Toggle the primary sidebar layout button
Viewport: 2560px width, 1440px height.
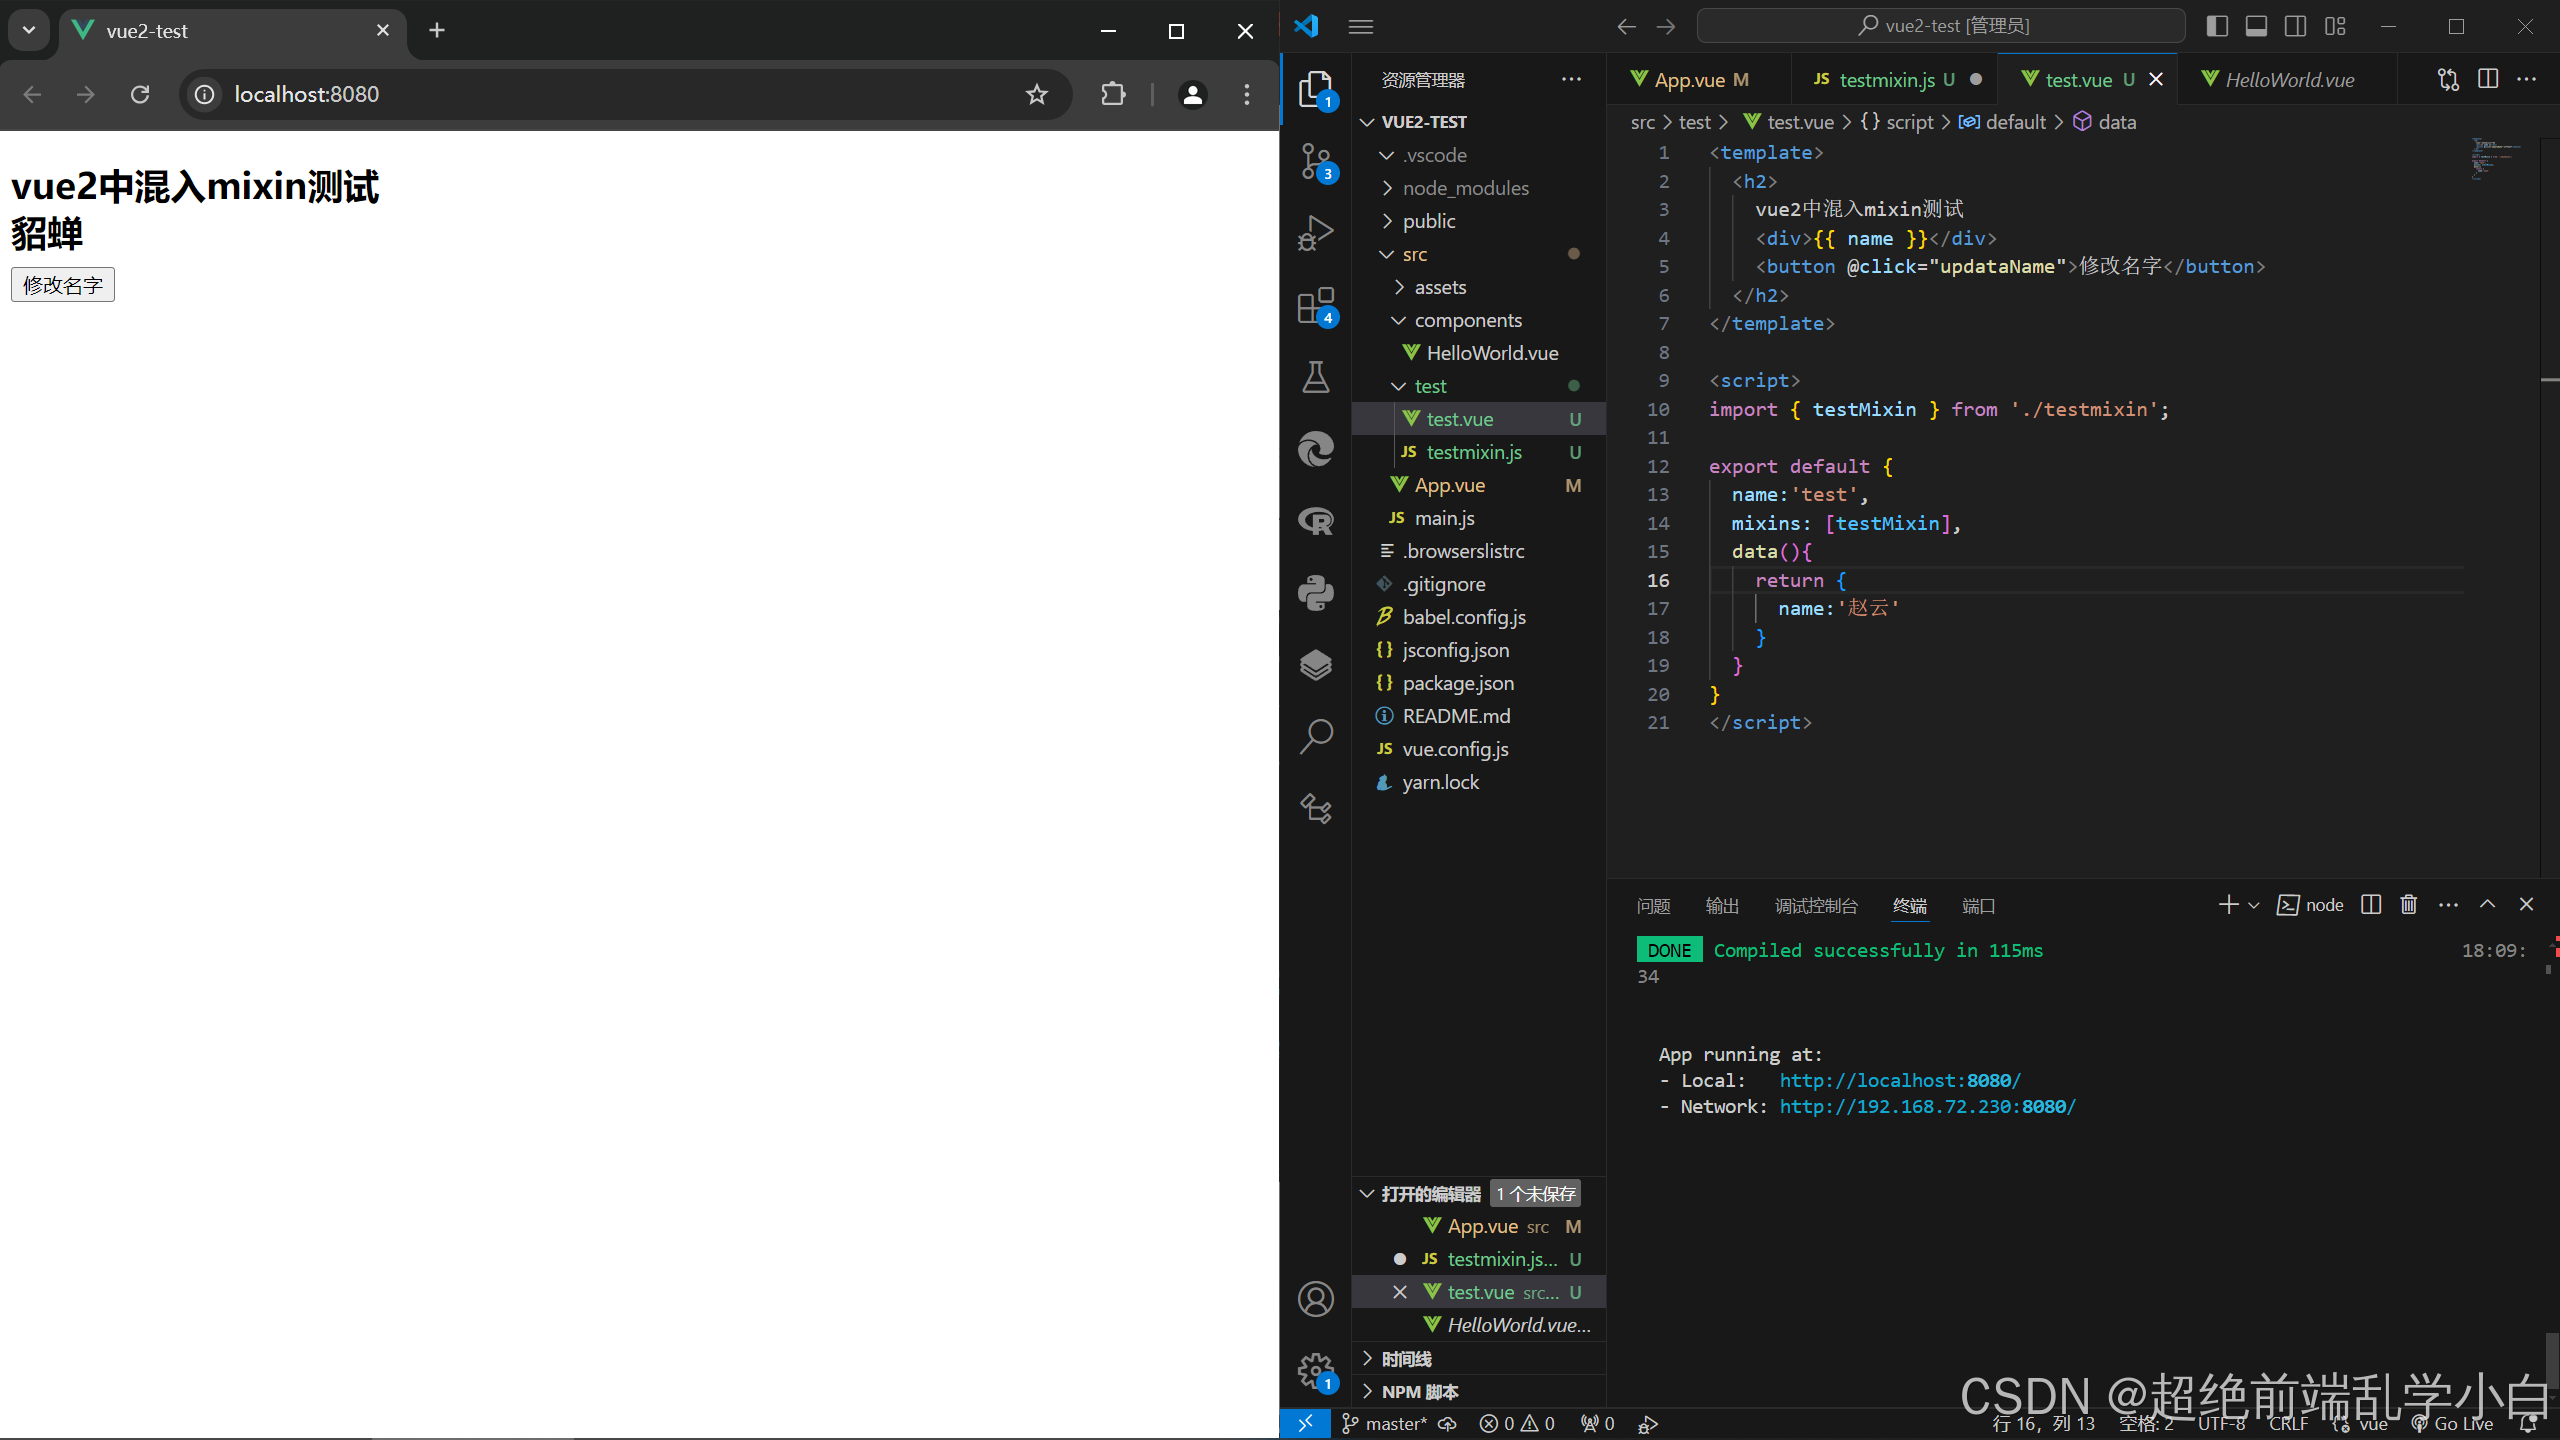[x=2216, y=26]
